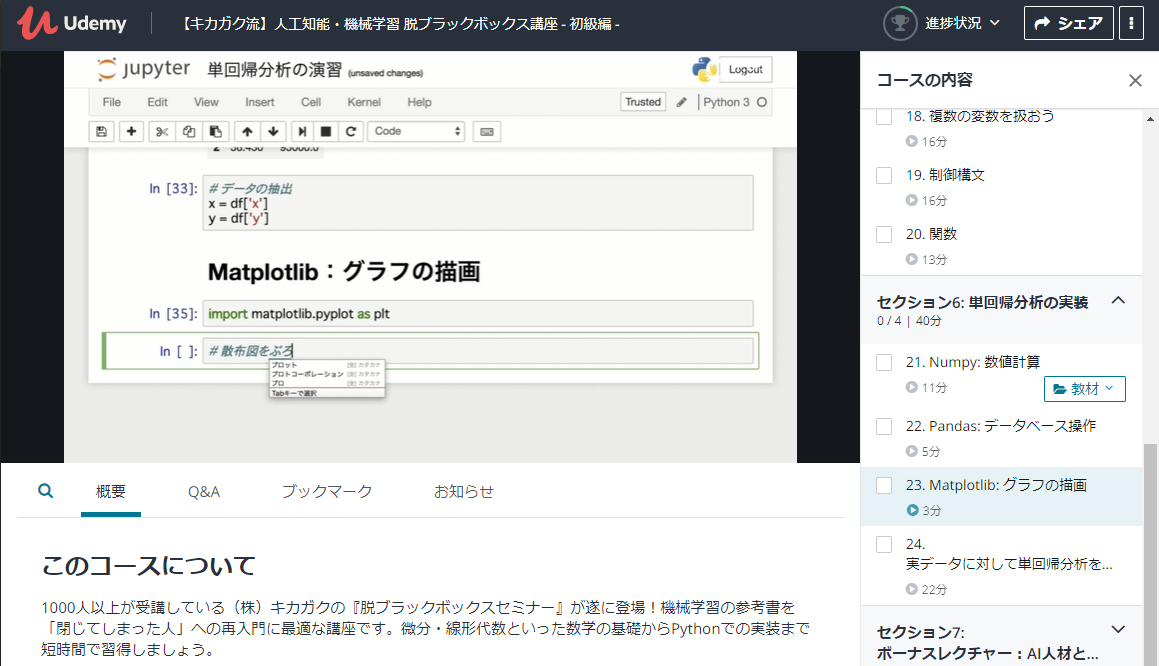This screenshot has width=1159, height=666.
Task: Open the Code cell type dropdown
Action: 416,132
